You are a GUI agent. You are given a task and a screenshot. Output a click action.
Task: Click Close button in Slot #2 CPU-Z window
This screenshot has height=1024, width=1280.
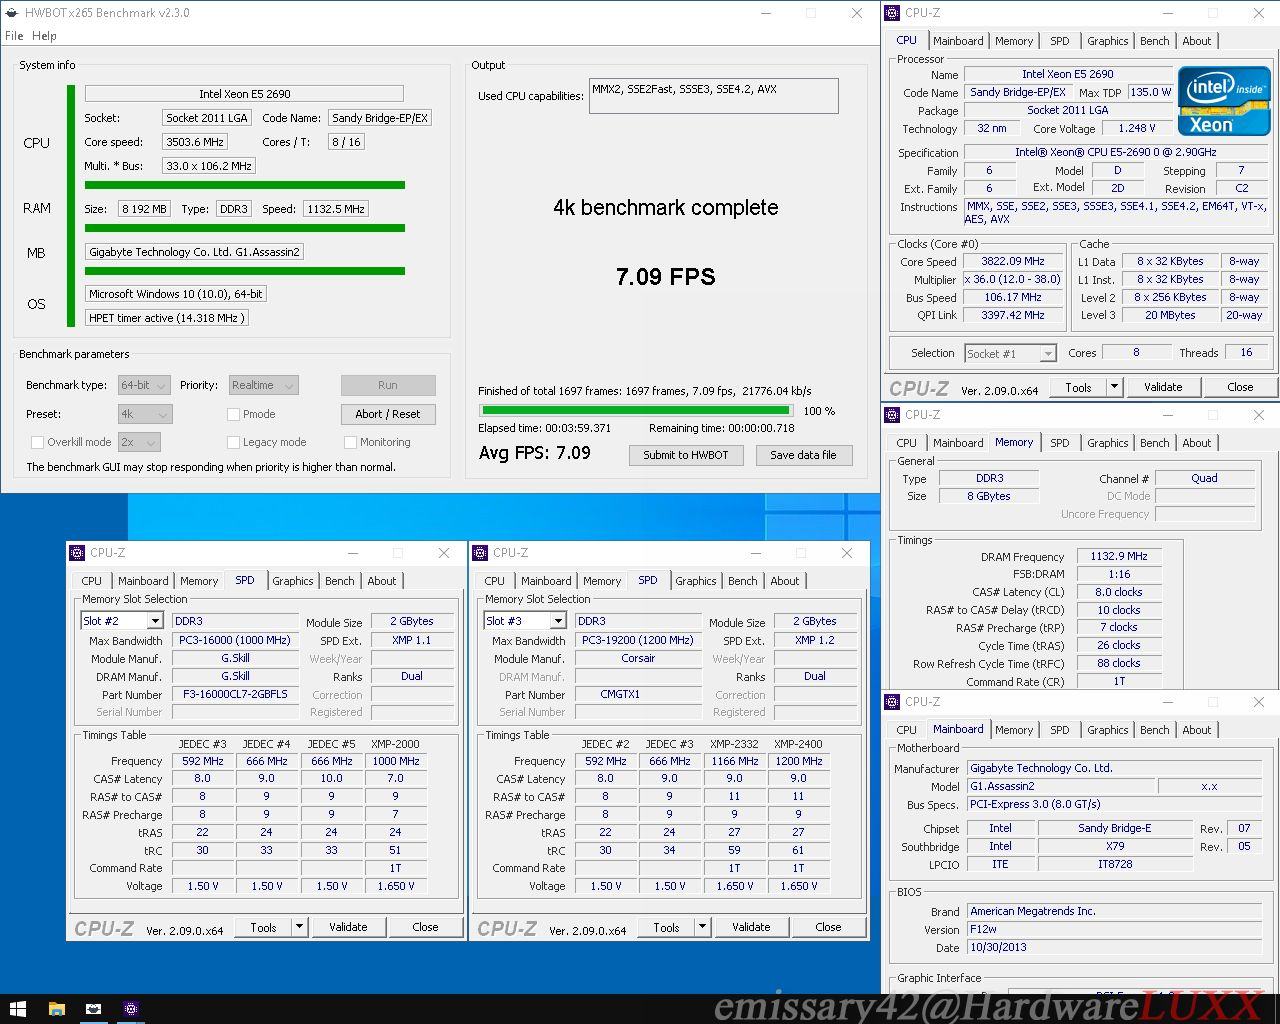point(425,927)
